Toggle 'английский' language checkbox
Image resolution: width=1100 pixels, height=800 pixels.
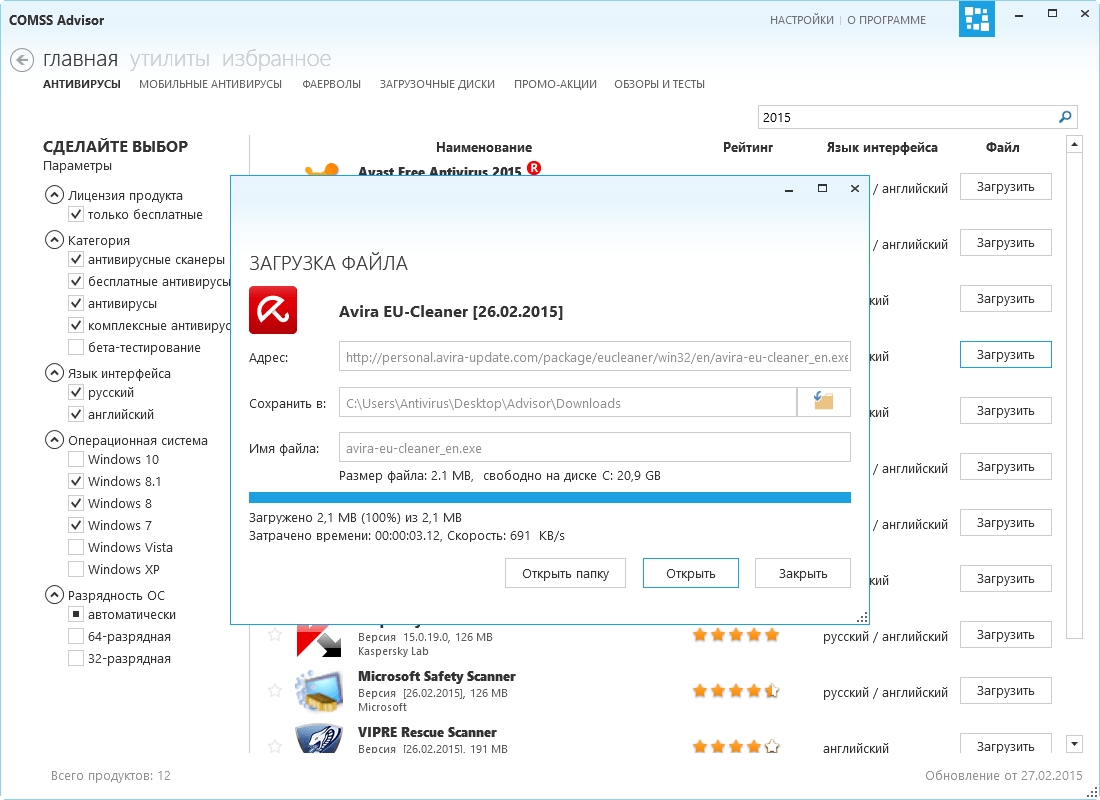tap(76, 414)
